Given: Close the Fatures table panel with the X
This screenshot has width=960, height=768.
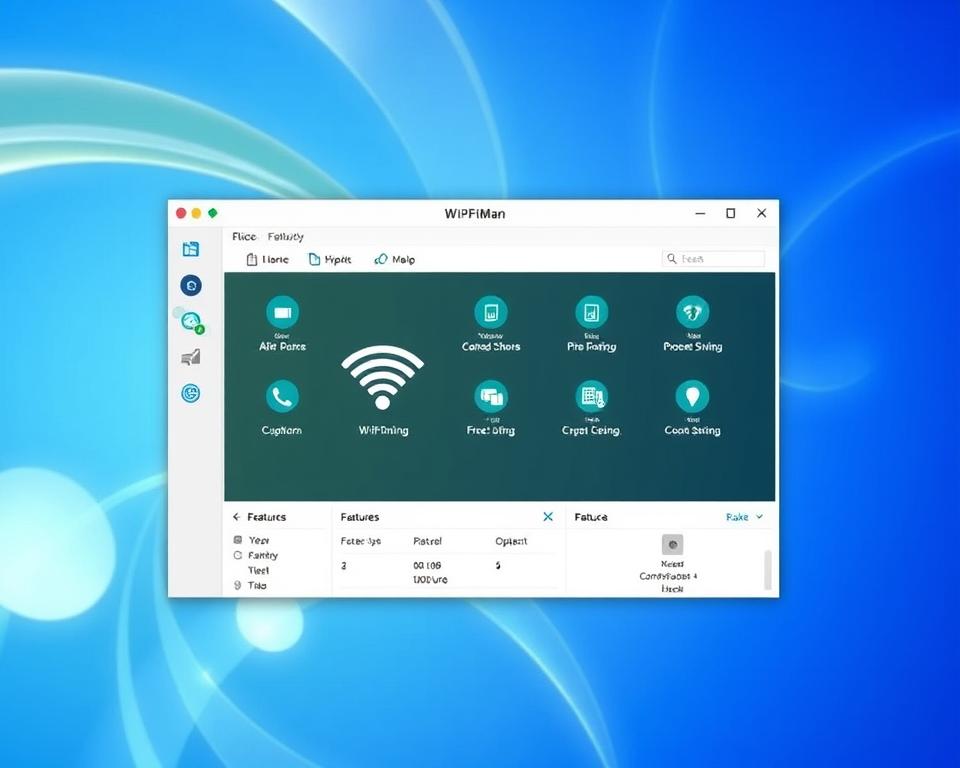Looking at the screenshot, I should [x=548, y=517].
